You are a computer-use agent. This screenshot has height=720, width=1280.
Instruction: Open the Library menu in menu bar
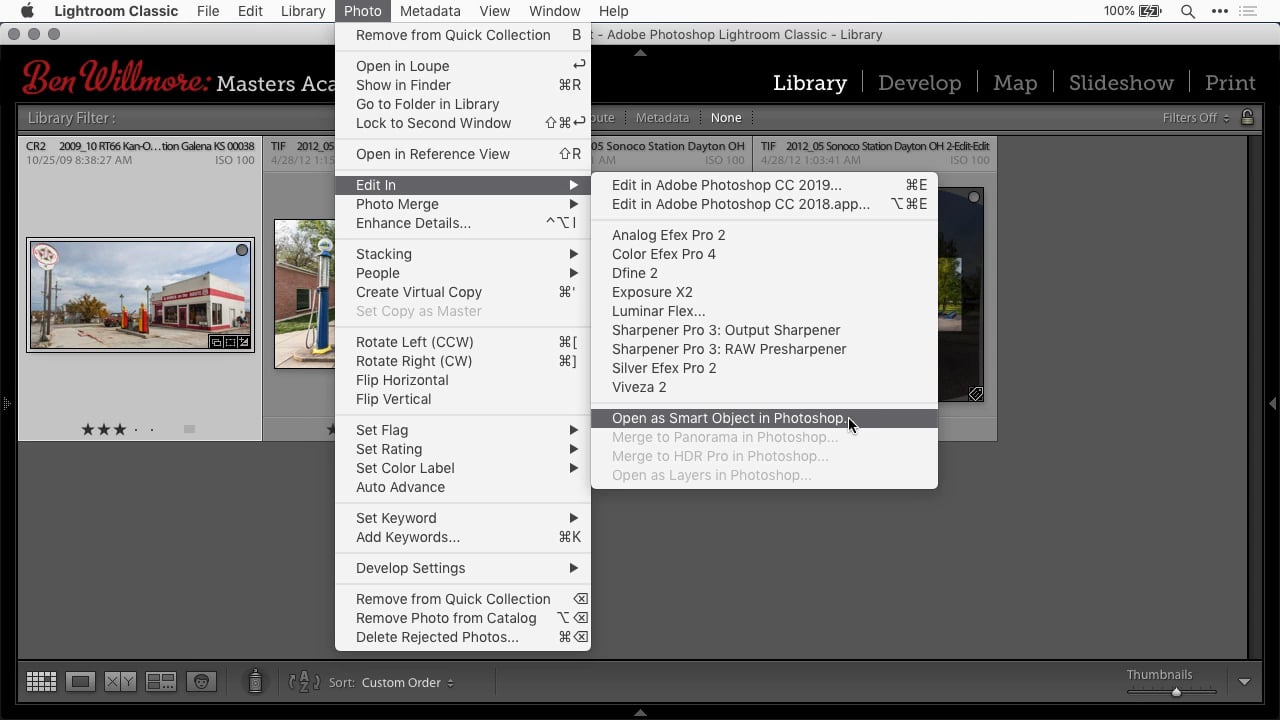point(303,11)
